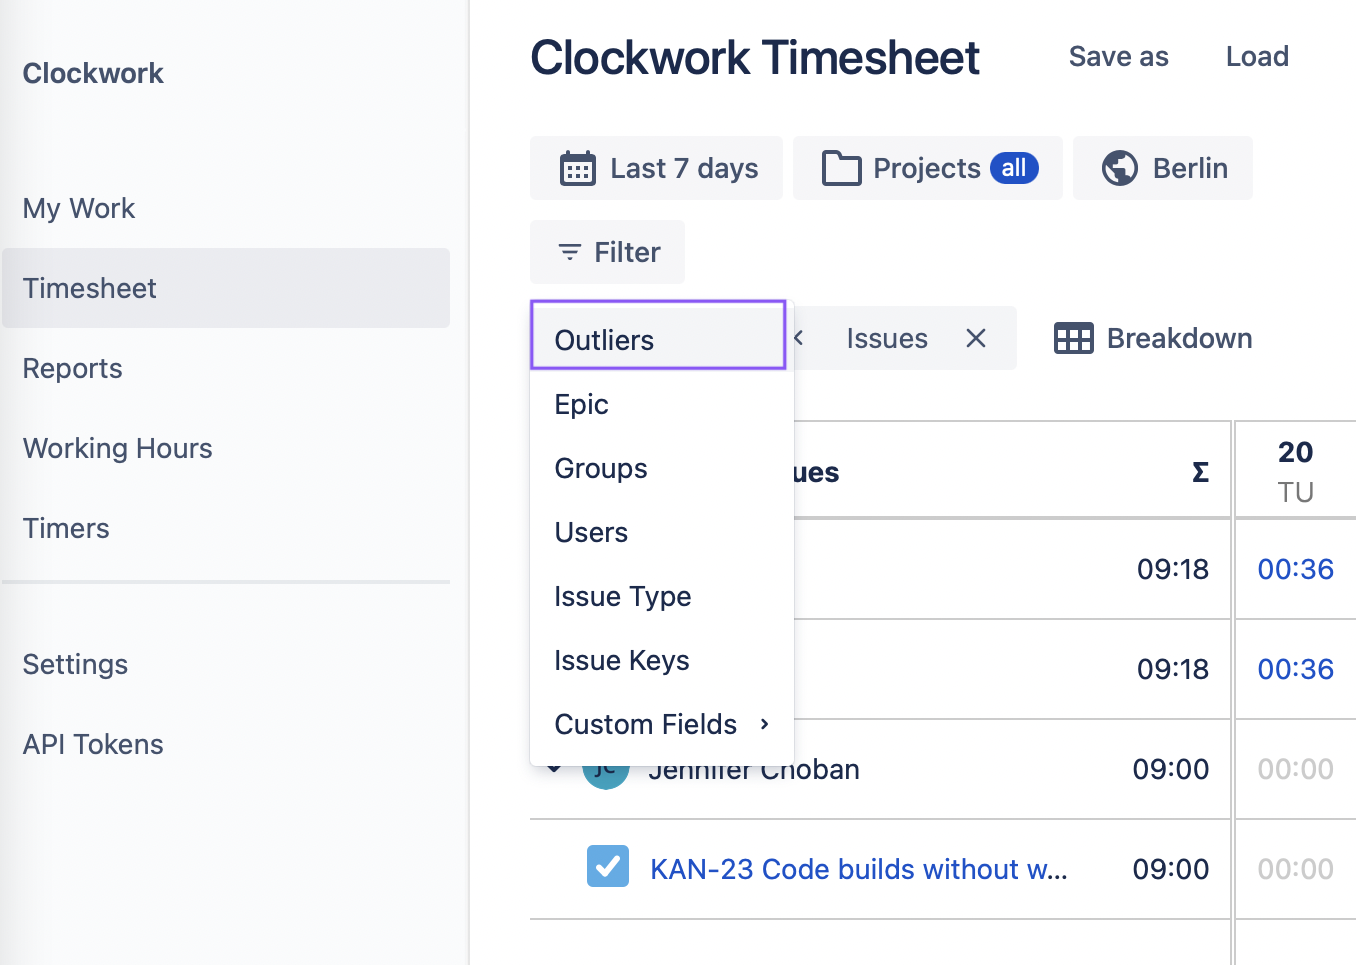Image resolution: width=1356 pixels, height=965 pixels.
Task: Click the Clockwork sidebar heading
Action: click(x=93, y=73)
